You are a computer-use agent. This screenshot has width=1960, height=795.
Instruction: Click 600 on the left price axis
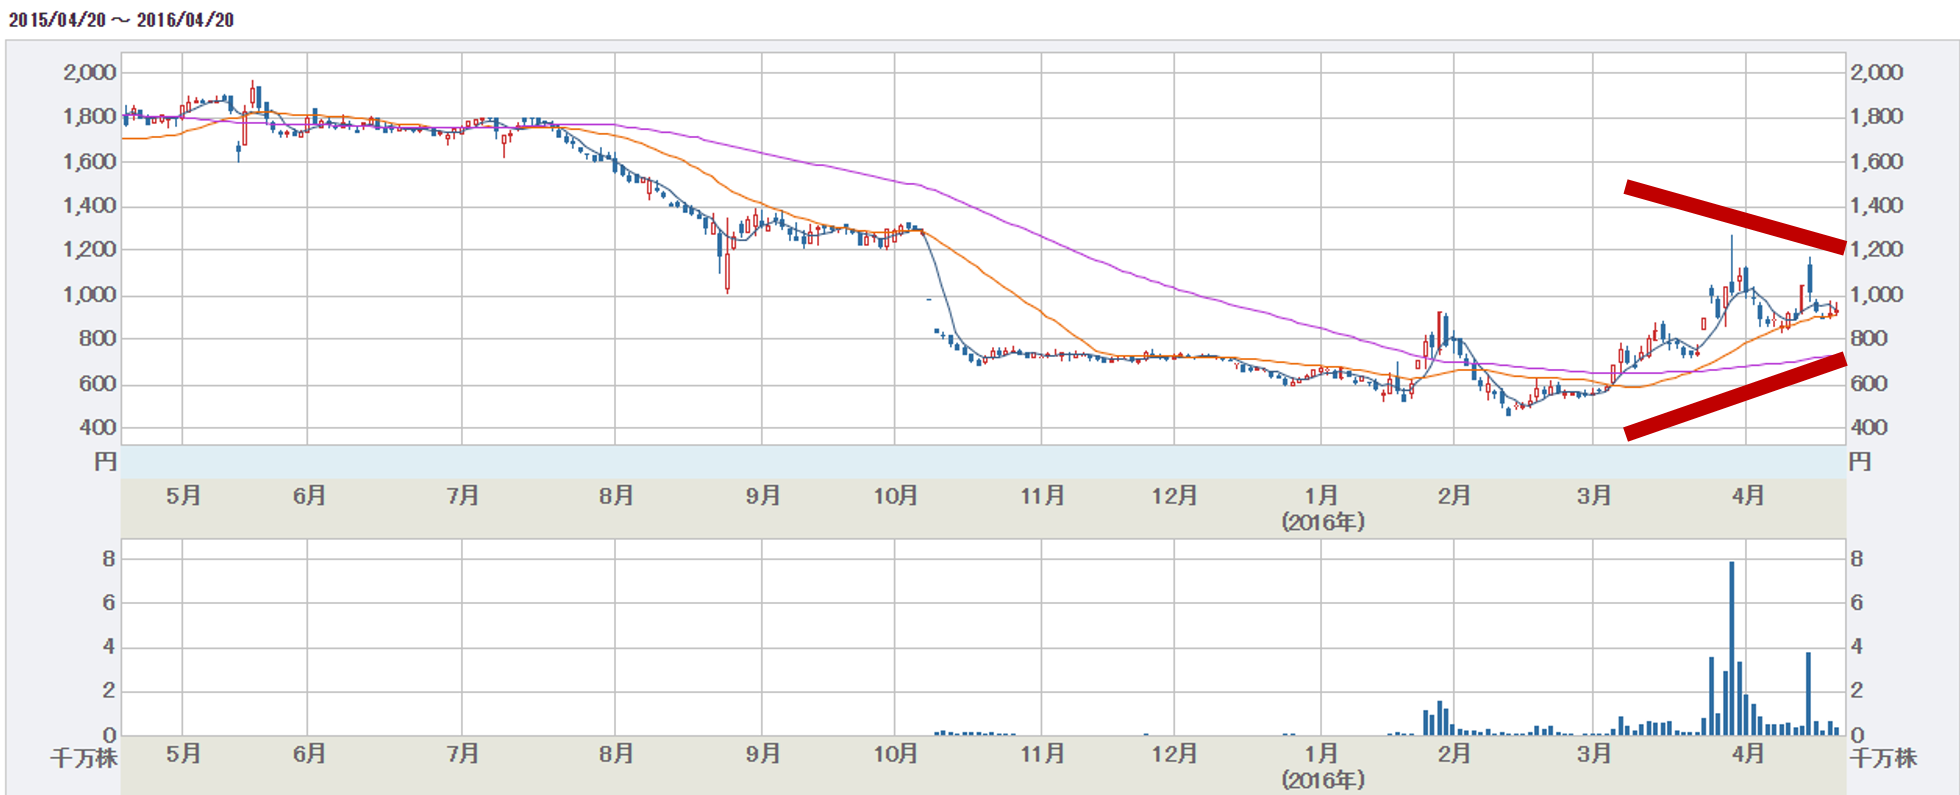[98, 383]
